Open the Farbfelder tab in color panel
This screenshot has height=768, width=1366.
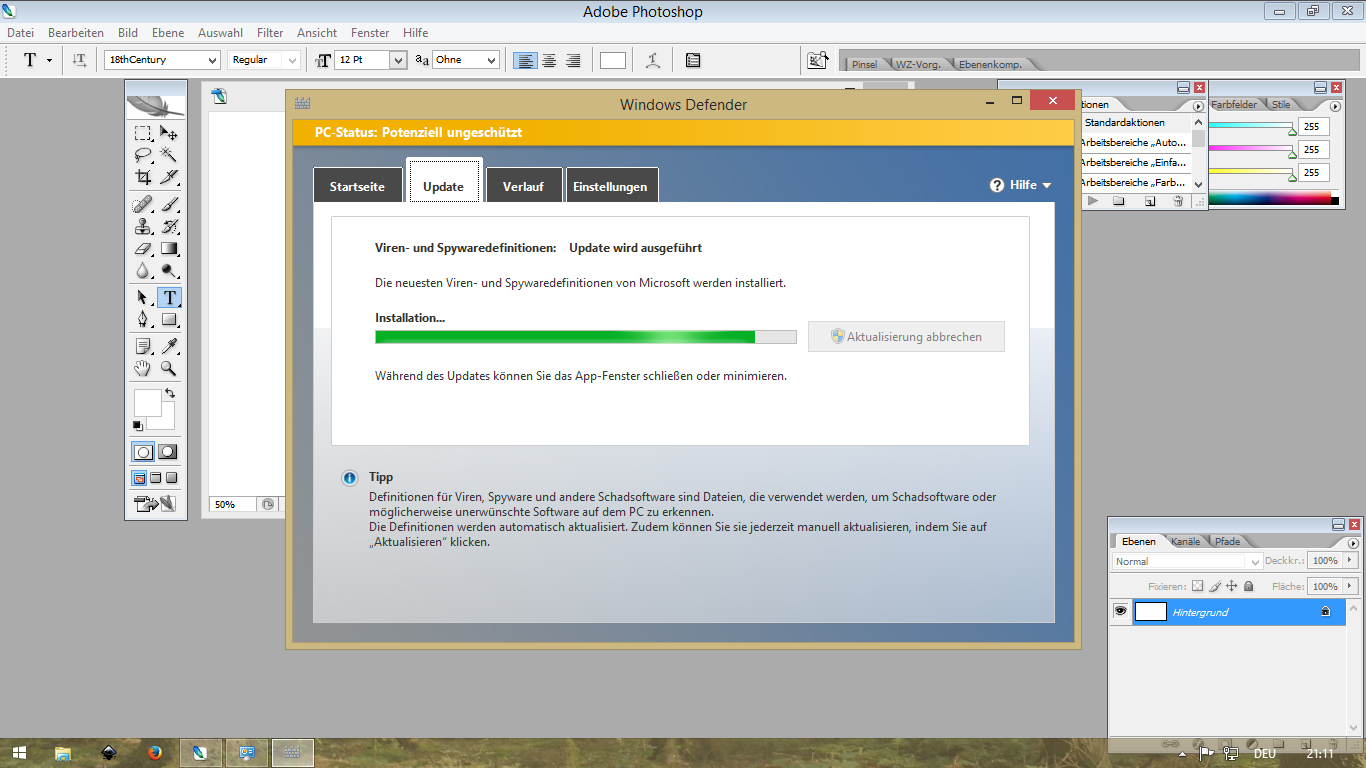(1233, 104)
